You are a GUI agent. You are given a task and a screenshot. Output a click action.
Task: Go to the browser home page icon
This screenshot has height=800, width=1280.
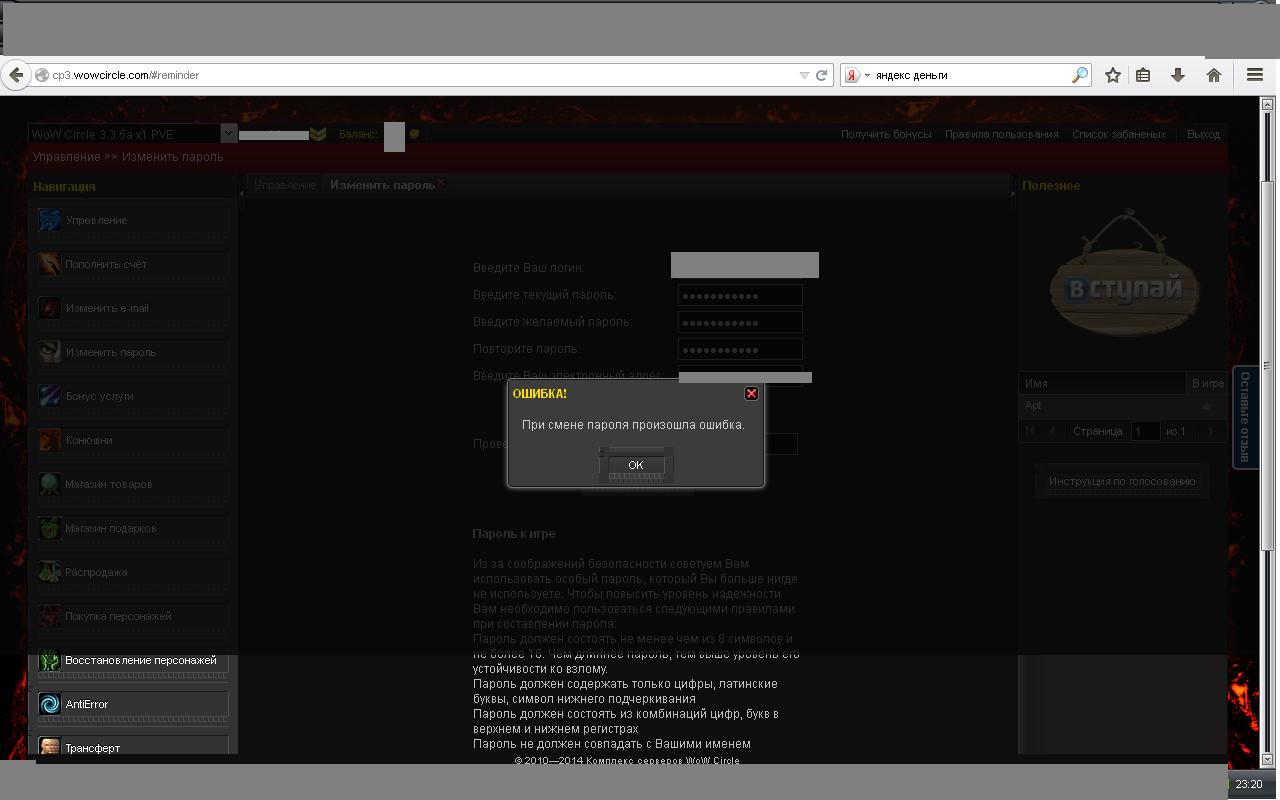point(1213,75)
